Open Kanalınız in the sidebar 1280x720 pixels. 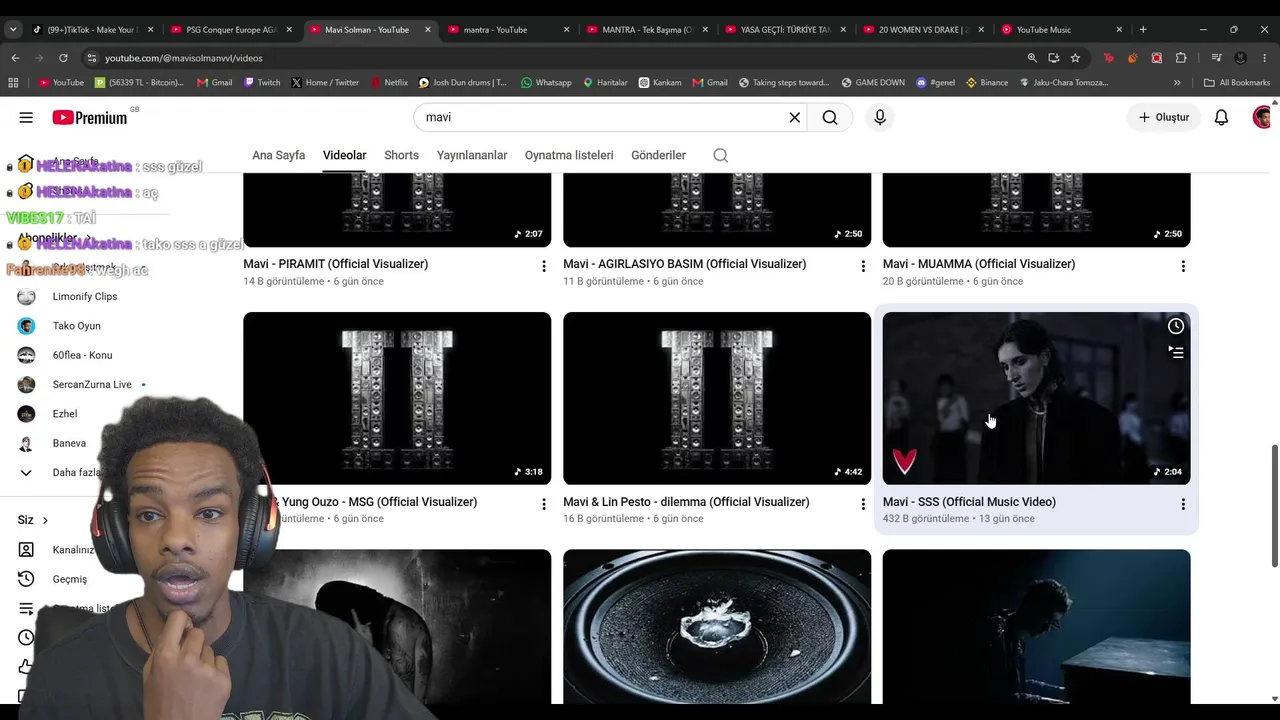(x=73, y=550)
